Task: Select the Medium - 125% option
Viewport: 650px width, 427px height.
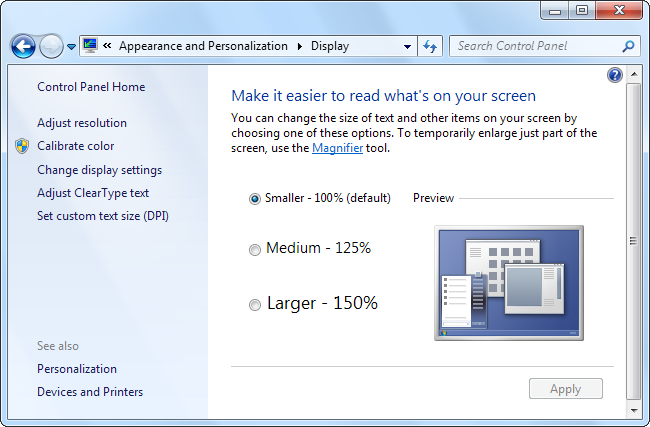Action: click(255, 250)
